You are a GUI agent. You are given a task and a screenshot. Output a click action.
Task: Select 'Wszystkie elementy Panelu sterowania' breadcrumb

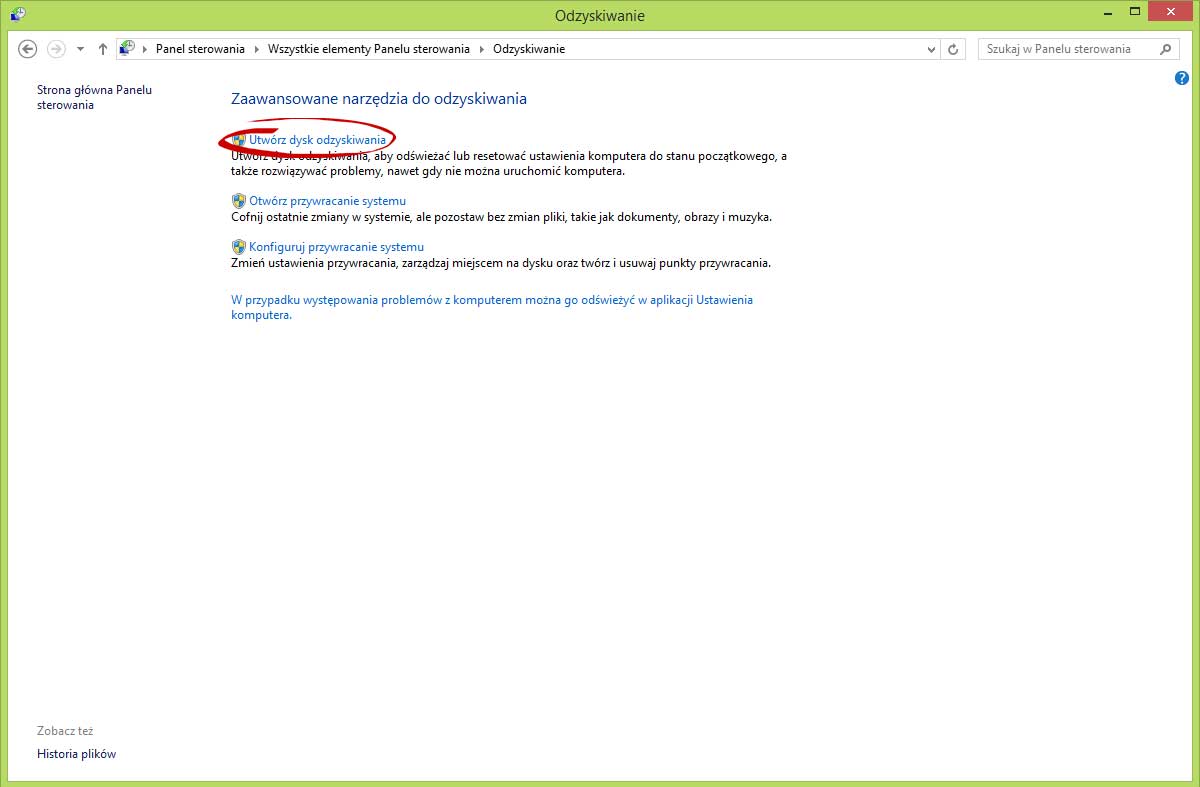369,49
